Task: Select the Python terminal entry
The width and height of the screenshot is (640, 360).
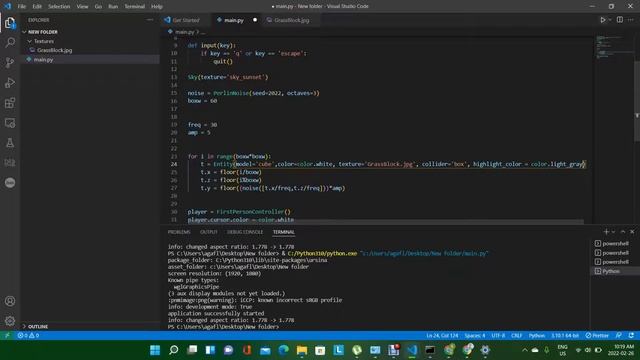Action: [x=615, y=271]
